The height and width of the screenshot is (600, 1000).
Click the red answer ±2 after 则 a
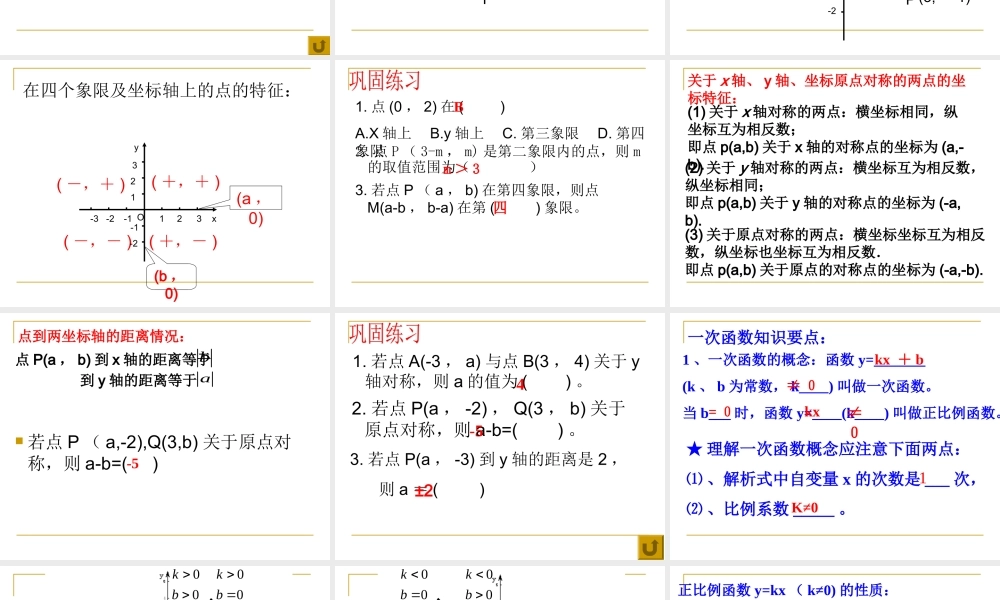423,490
